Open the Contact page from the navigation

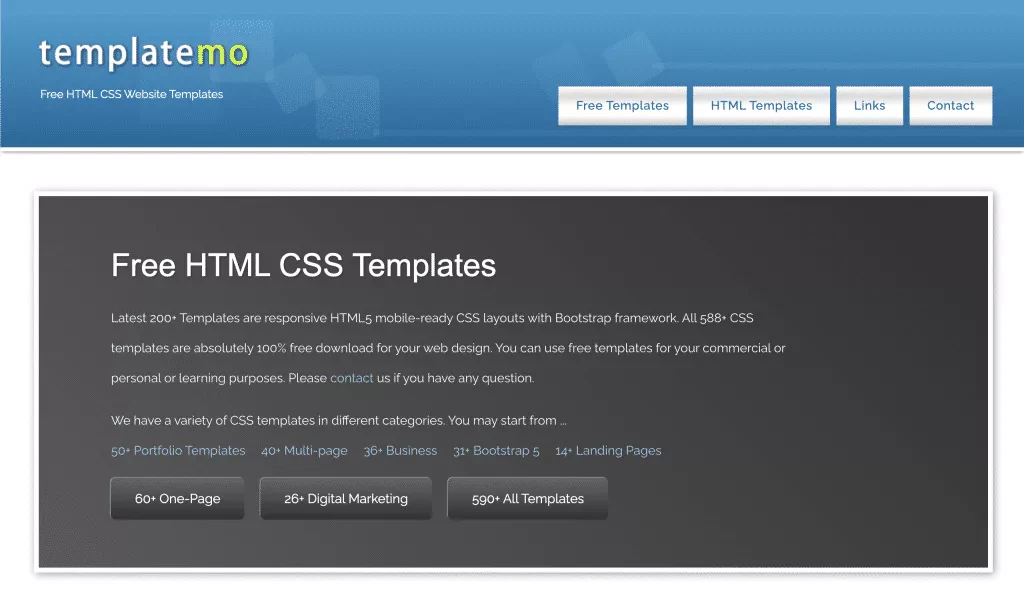pos(950,105)
